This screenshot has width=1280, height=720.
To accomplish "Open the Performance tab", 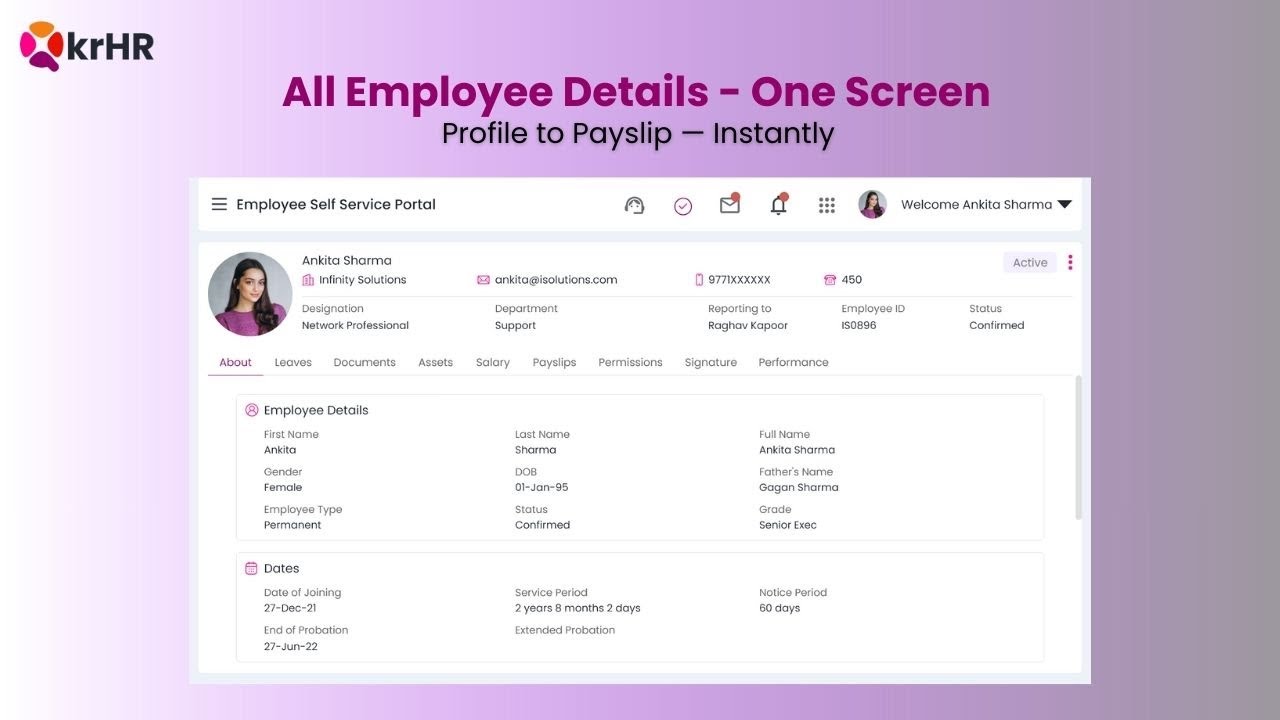I will tap(794, 362).
